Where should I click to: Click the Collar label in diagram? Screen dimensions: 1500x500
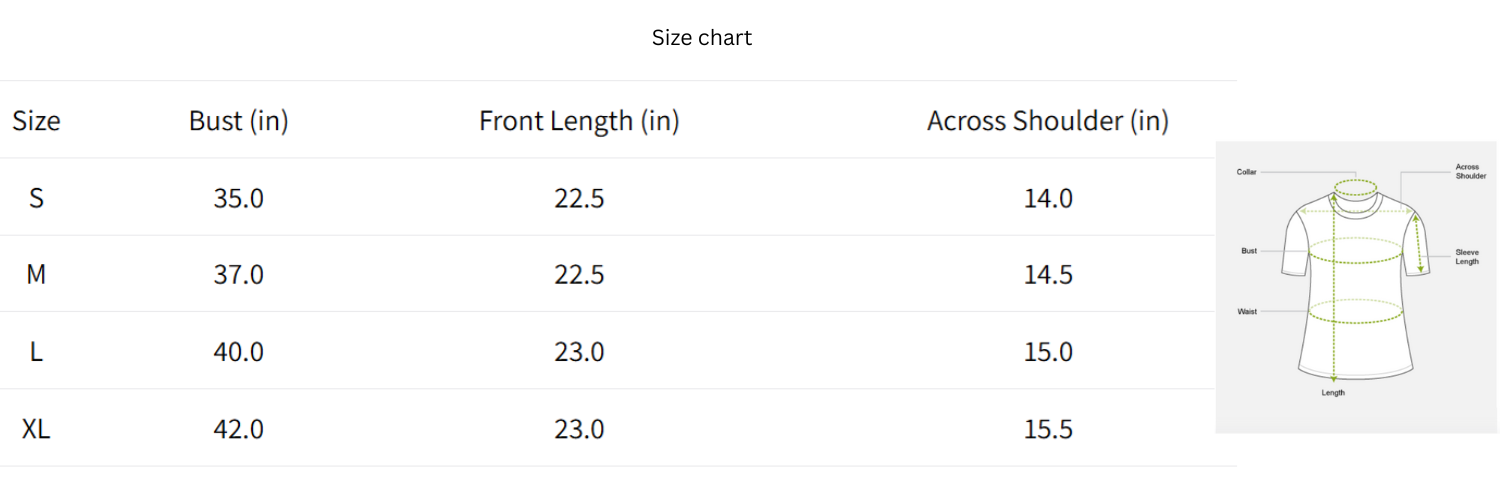[x=1246, y=172]
